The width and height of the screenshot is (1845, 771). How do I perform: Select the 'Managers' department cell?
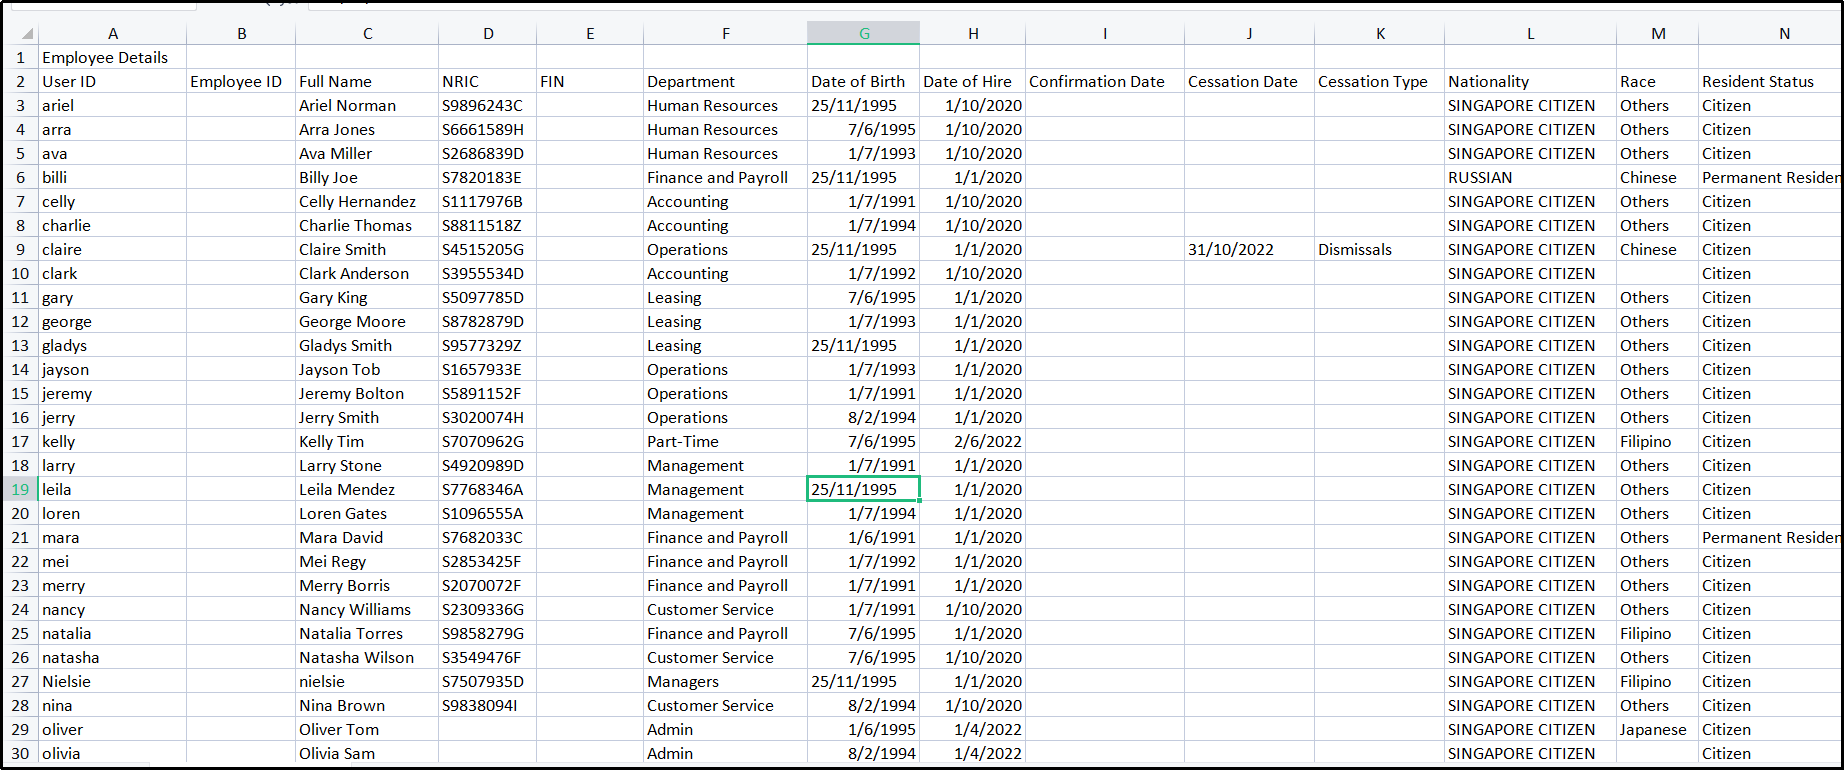click(726, 681)
